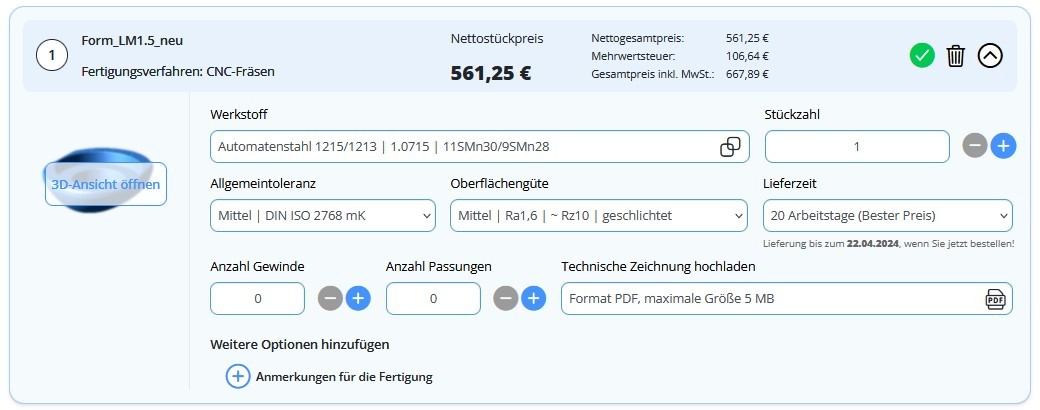The width and height of the screenshot is (1040, 410).
Task: Open the Allgemeintoleranz dropdown
Action: (x=323, y=215)
